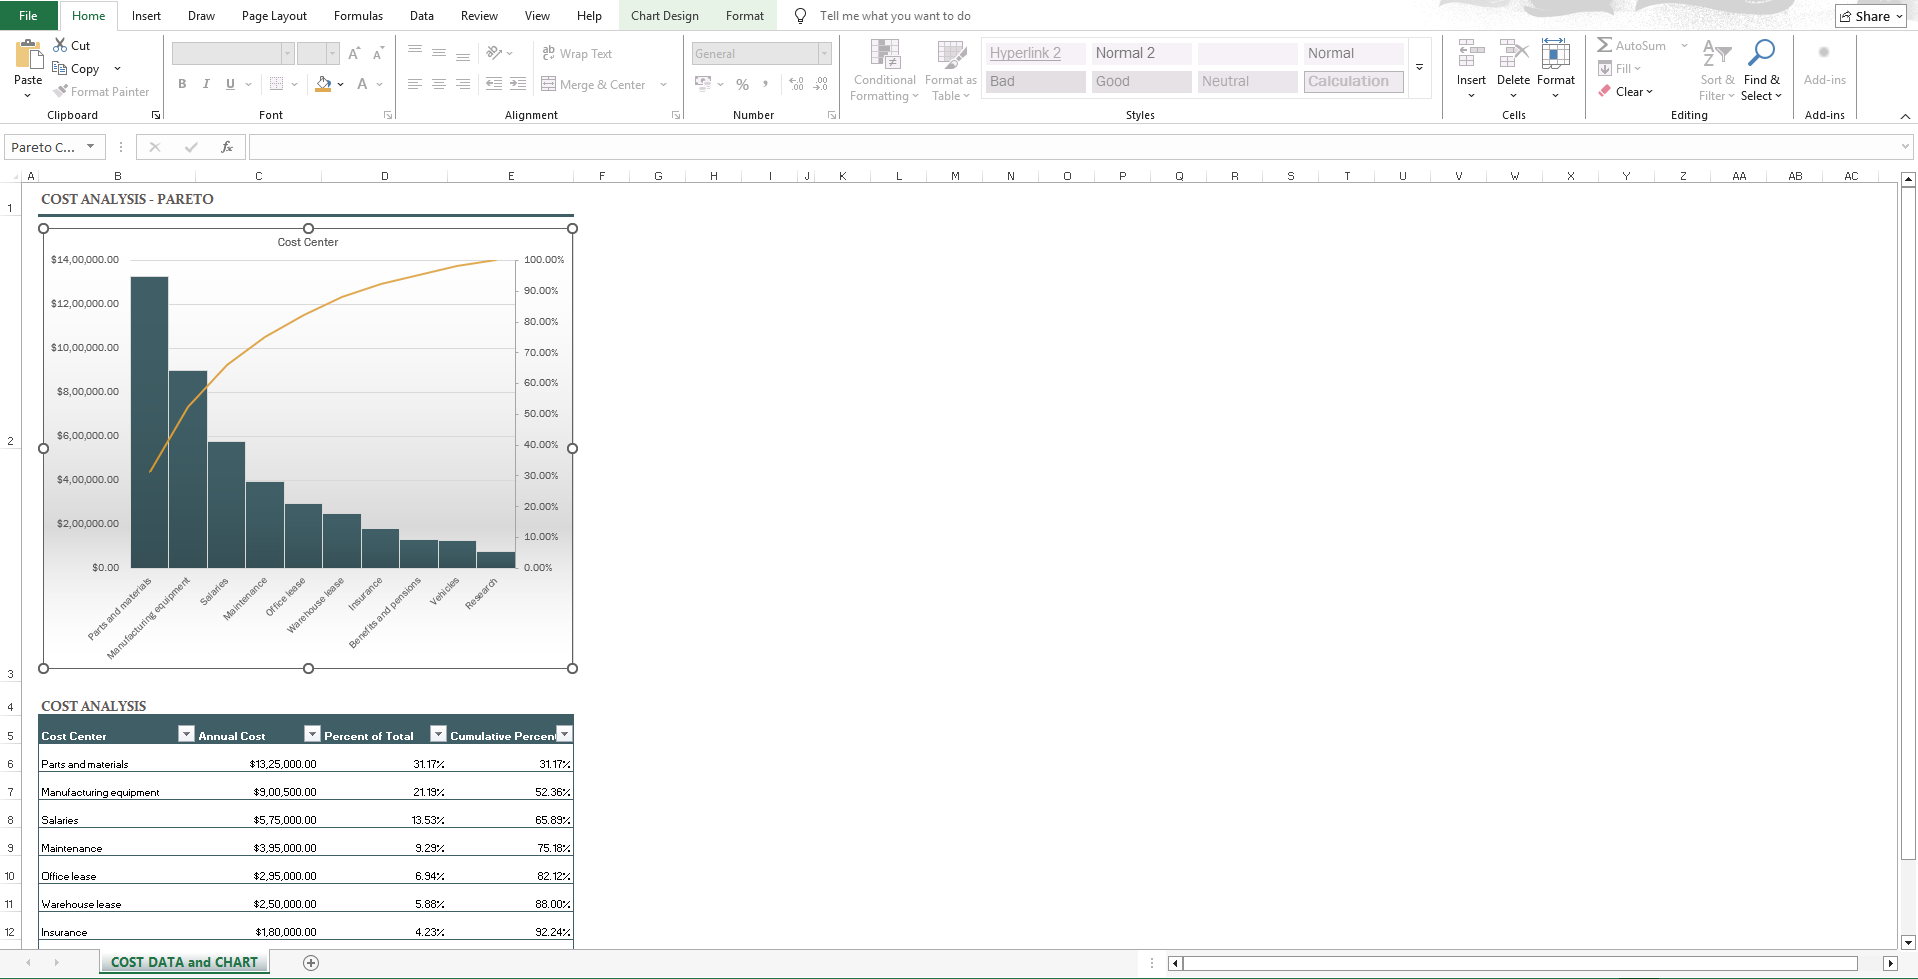Viewport: 1918px width, 979px height.
Task: Open the Percent of Total filter dropdown
Action: (x=438, y=734)
